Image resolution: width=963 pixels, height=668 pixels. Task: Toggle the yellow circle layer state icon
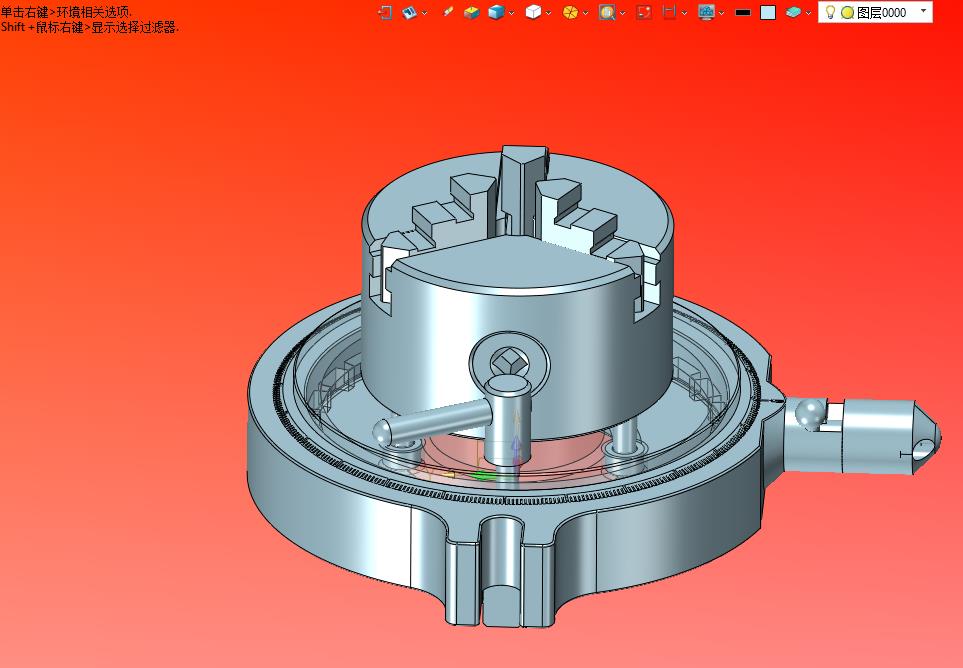[848, 12]
